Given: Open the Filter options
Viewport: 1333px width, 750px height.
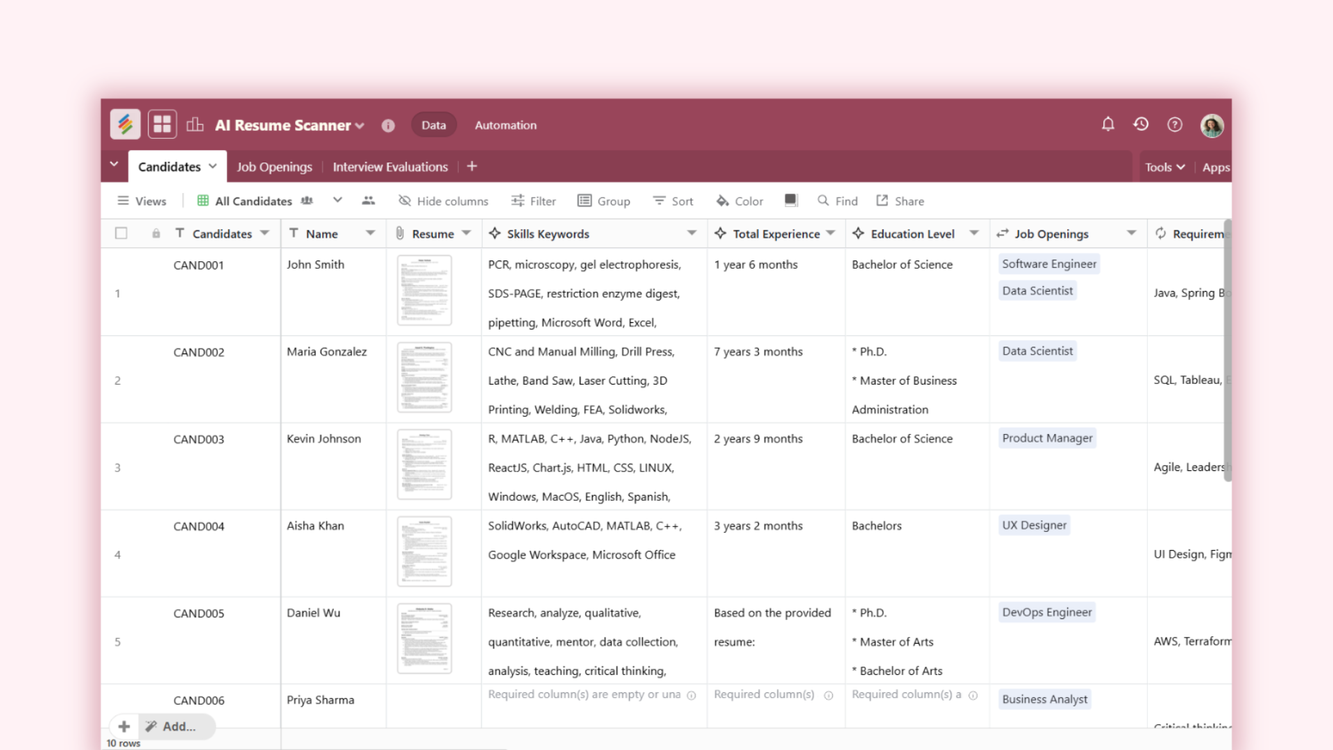Looking at the screenshot, I should click(x=534, y=201).
